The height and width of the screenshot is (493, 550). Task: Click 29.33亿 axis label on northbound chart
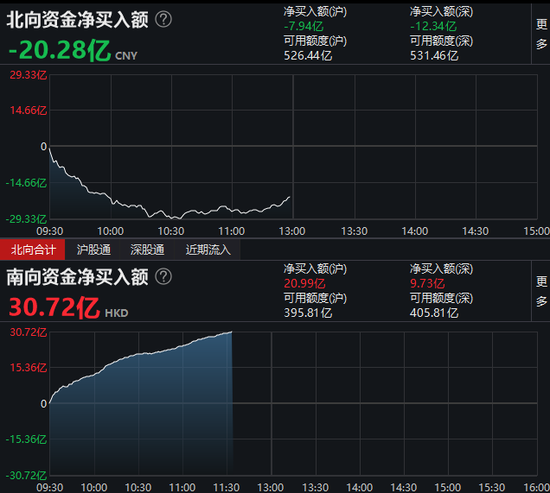tap(28, 75)
